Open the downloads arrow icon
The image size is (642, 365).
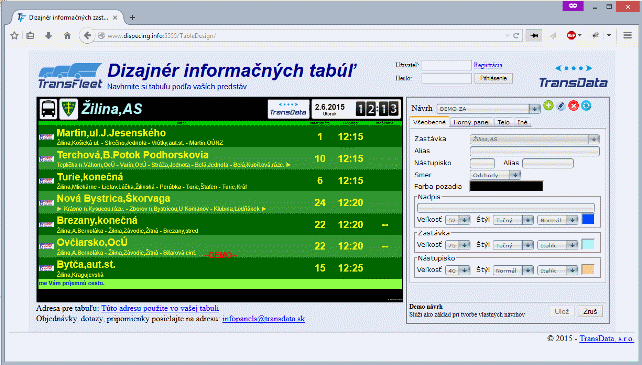(48, 36)
